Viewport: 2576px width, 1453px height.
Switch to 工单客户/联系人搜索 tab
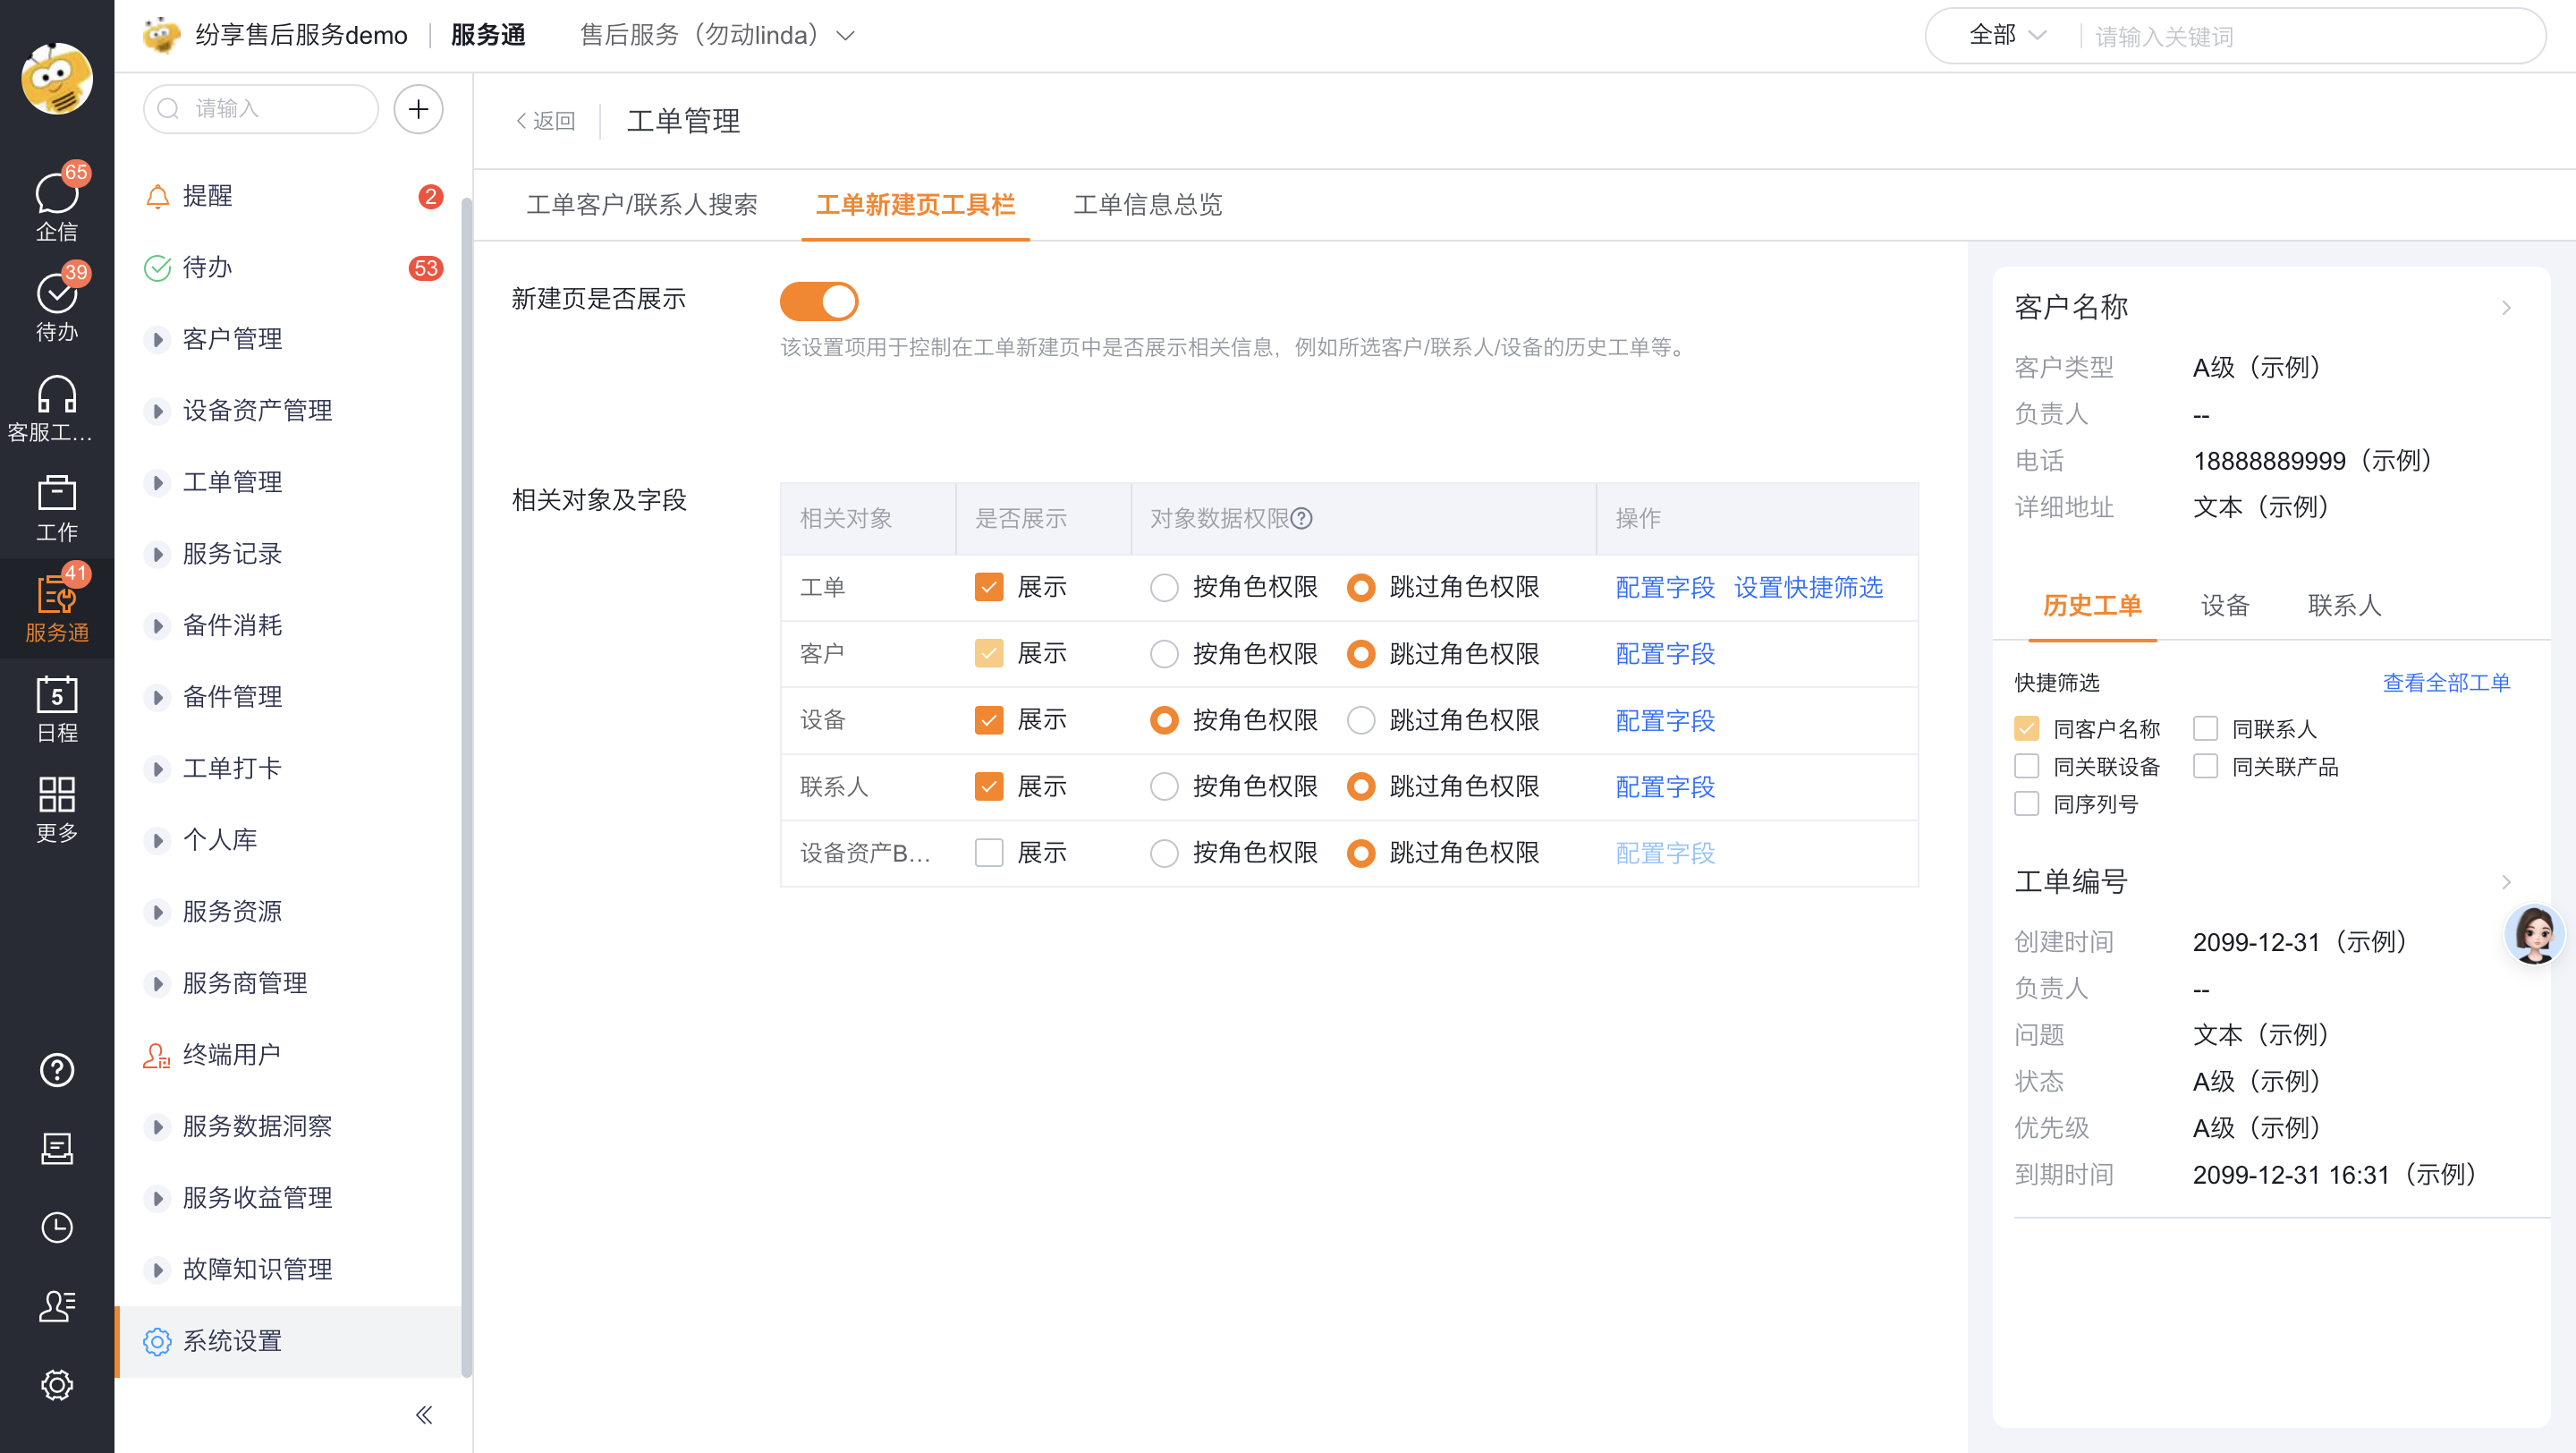[642, 205]
